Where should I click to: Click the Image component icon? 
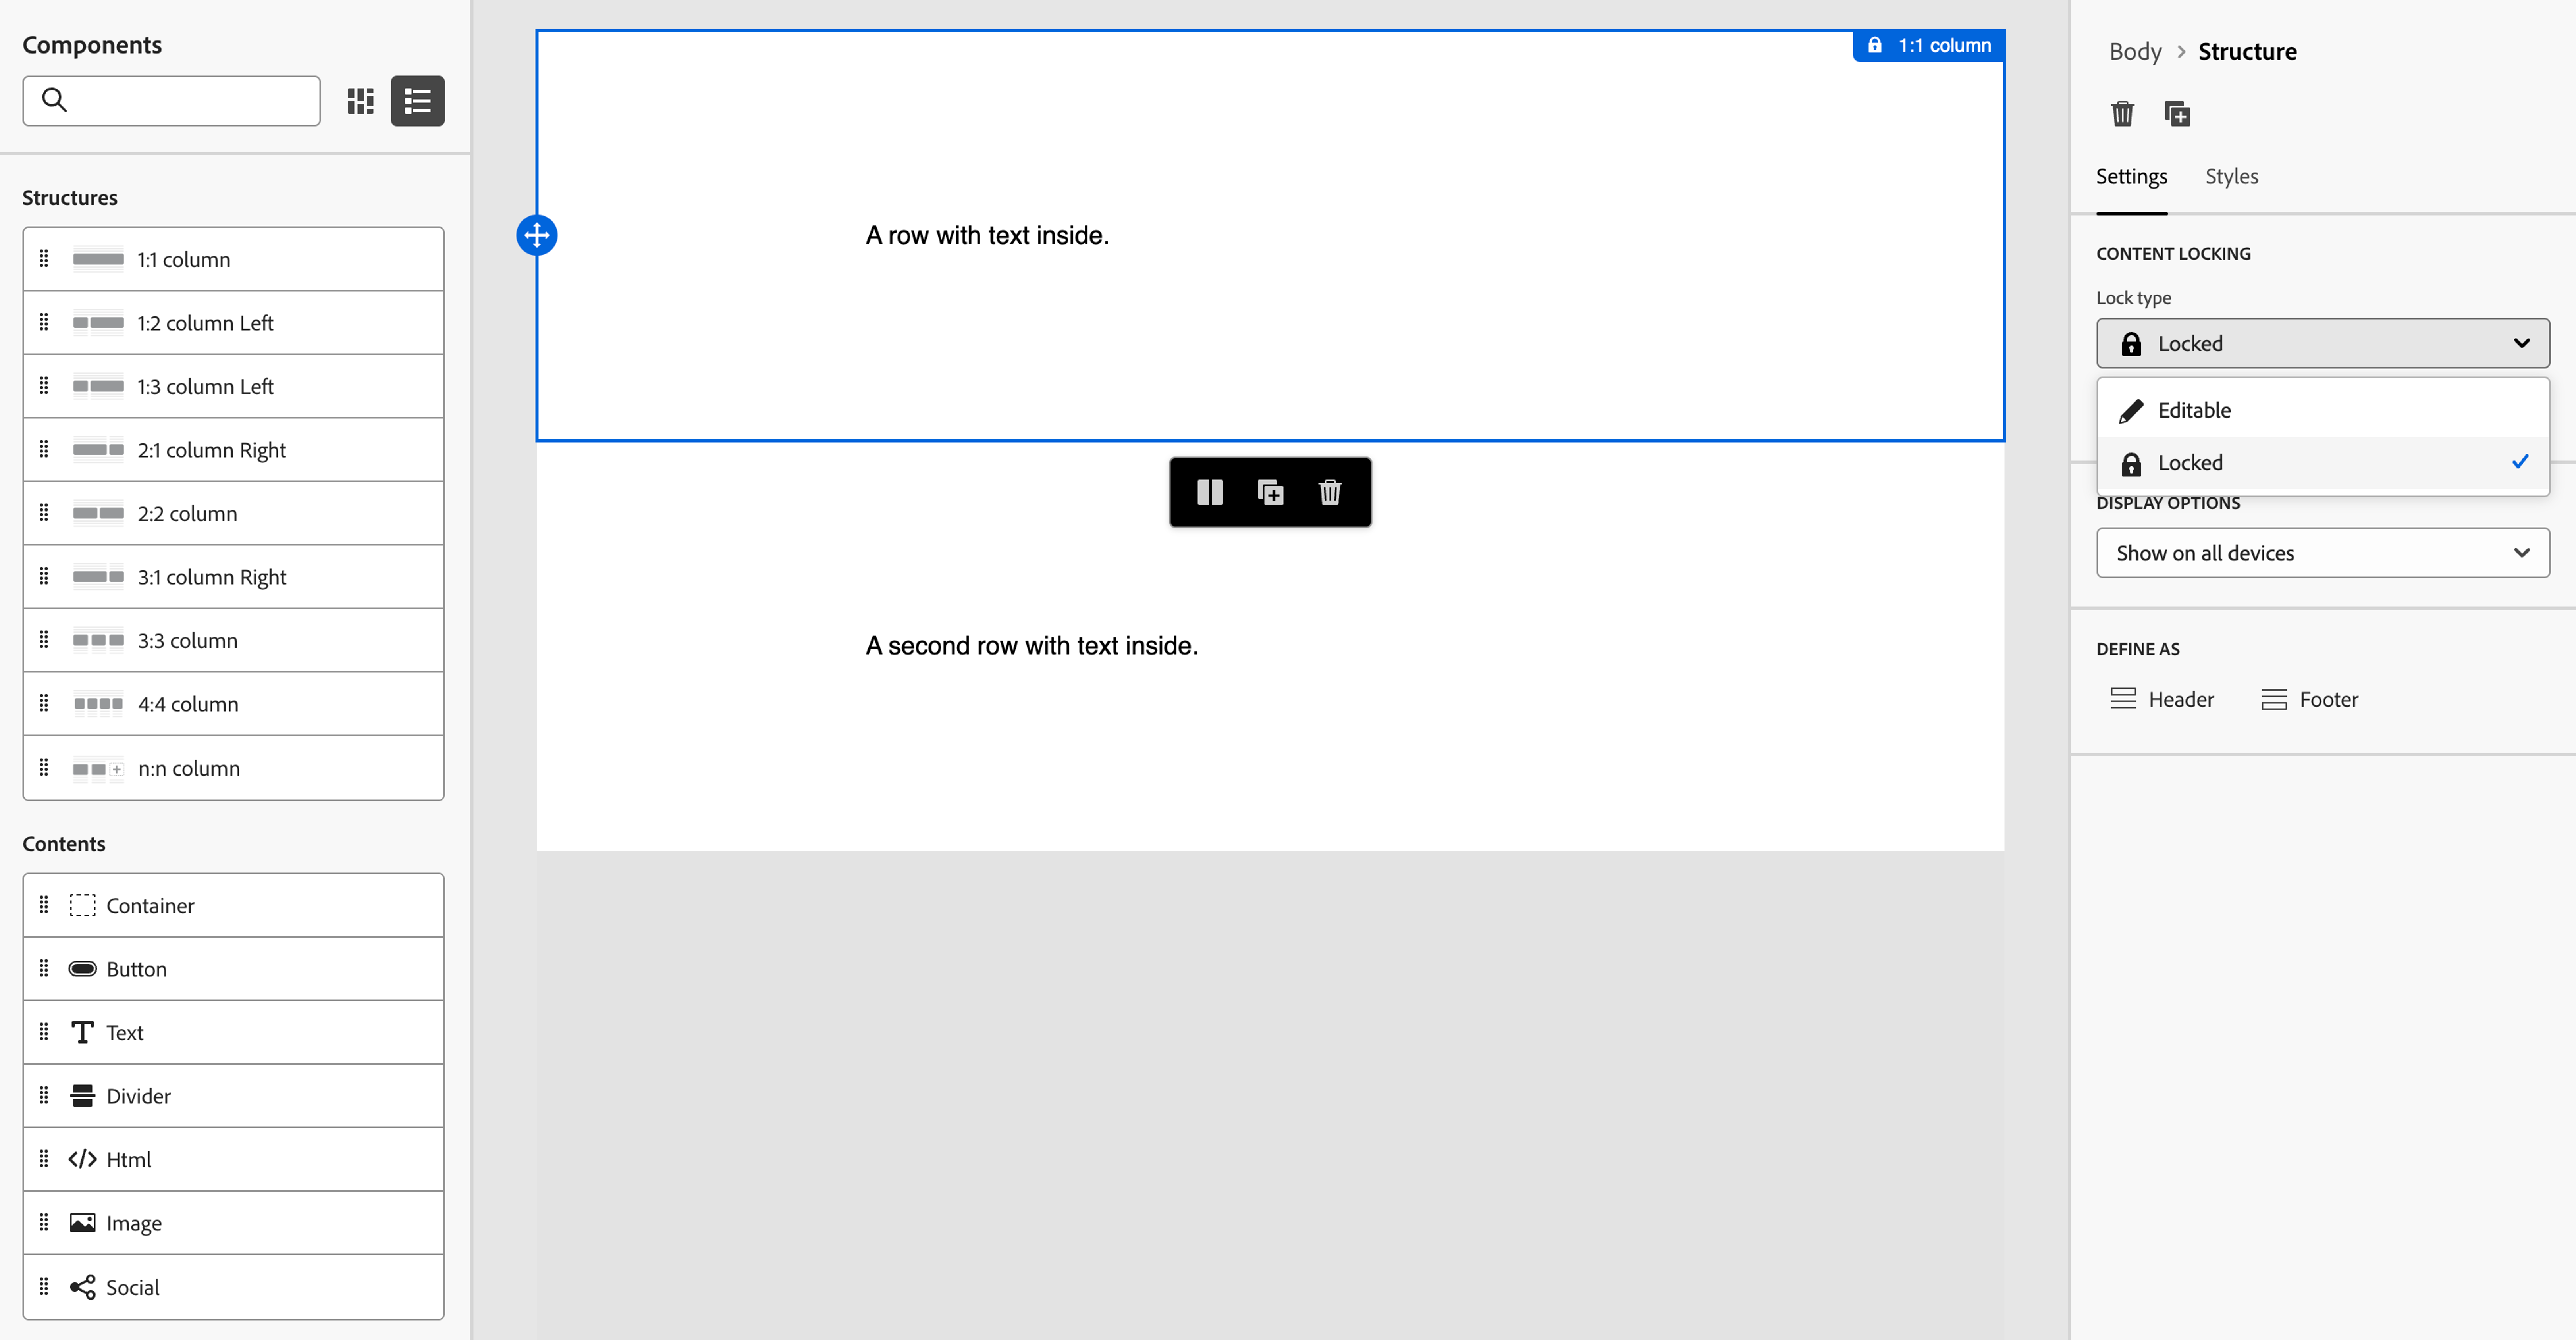point(83,1223)
